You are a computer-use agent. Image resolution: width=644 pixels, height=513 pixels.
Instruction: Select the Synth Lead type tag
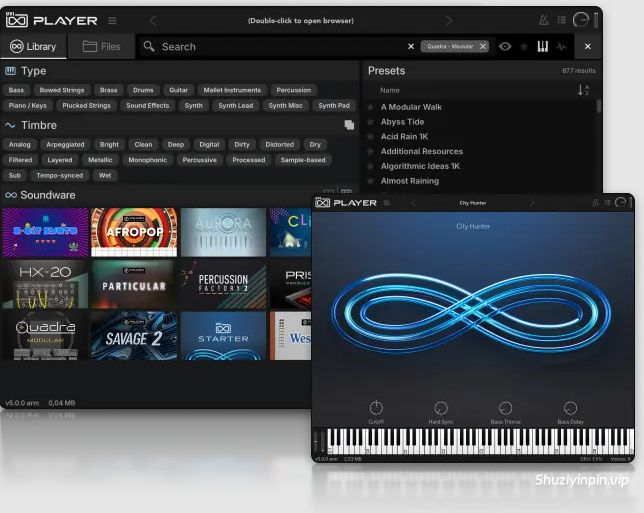236,106
